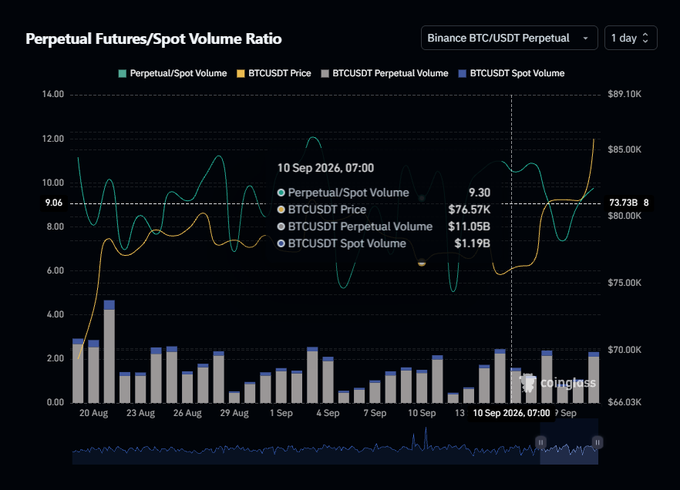
Task: Change the 1 day interval selector
Action: pos(631,38)
